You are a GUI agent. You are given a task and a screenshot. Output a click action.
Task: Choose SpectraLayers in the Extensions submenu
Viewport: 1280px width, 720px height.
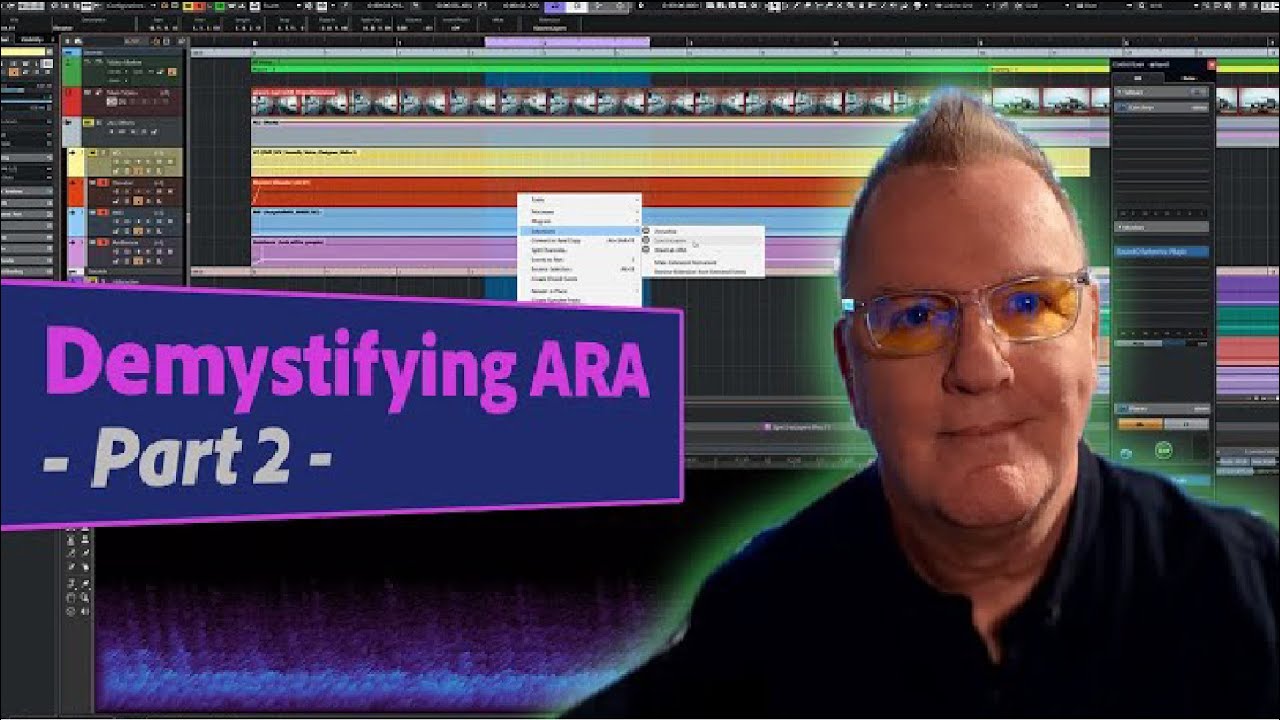click(x=702, y=241)
